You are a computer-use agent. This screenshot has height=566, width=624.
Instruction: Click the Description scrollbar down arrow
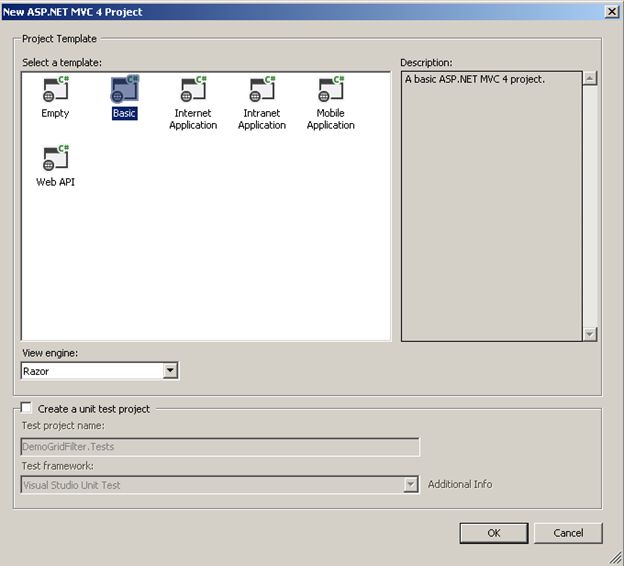[590, 334]
